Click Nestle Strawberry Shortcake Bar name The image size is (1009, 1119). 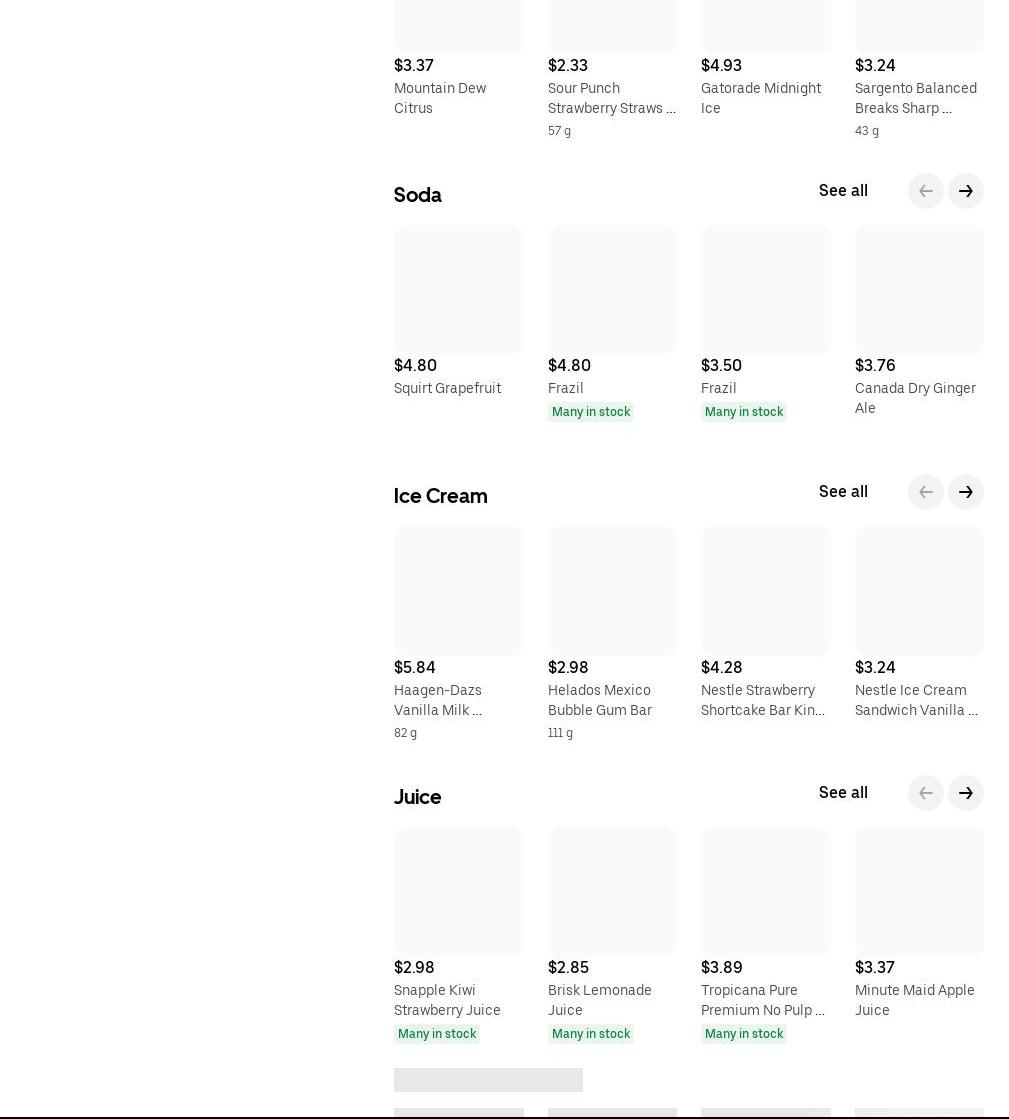[x=763, y=700]
